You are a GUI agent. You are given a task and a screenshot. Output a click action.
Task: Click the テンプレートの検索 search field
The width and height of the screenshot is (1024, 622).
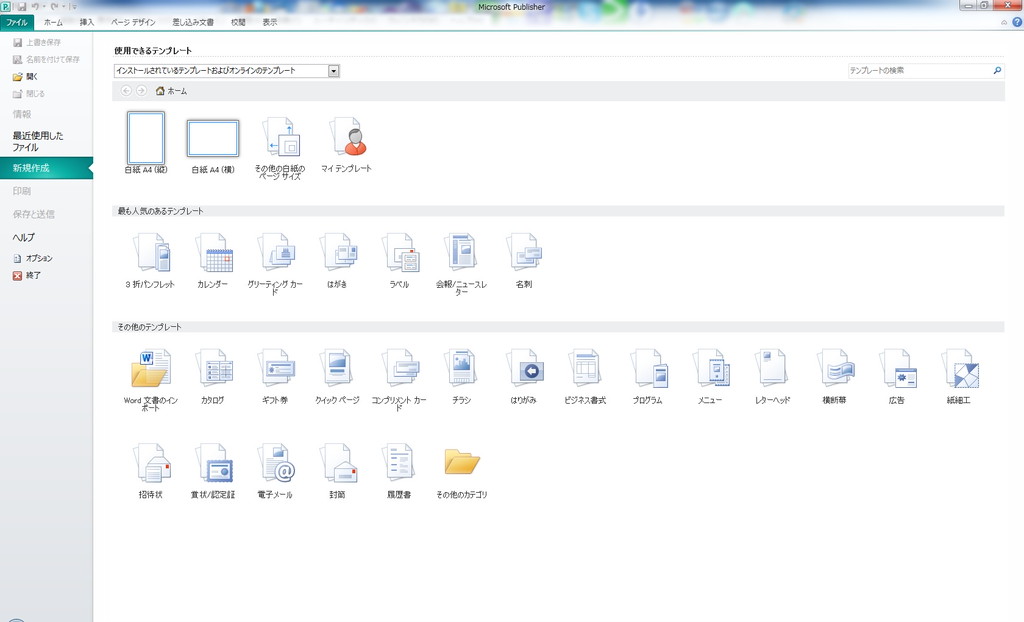[920, 71]
